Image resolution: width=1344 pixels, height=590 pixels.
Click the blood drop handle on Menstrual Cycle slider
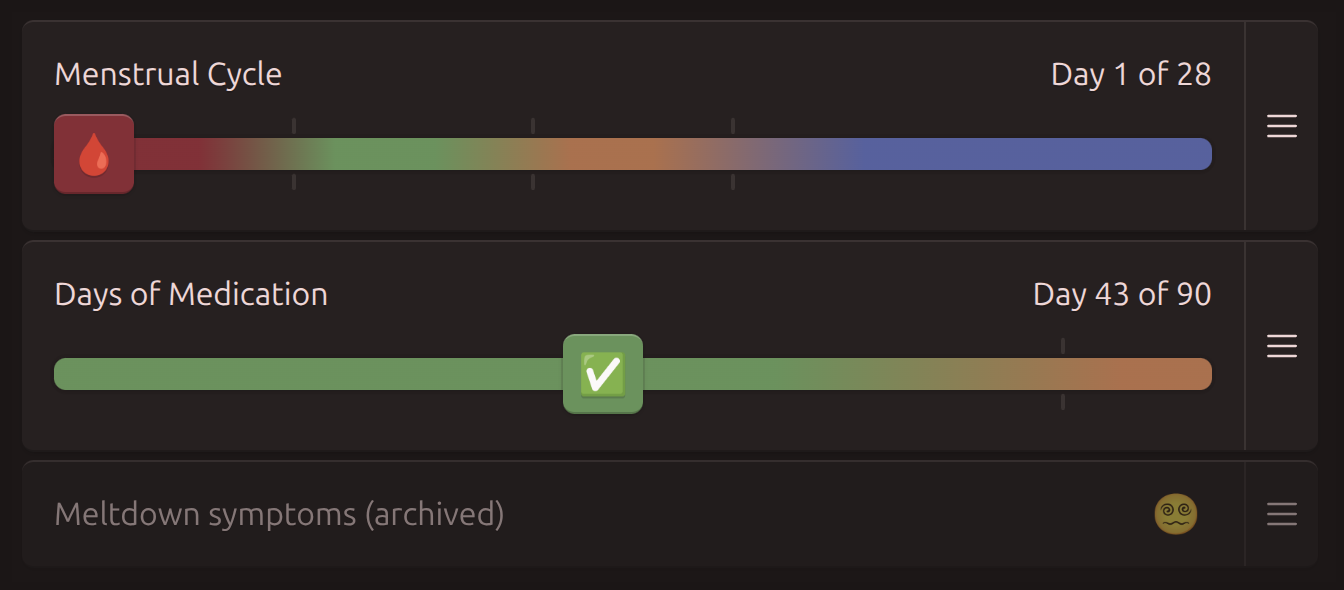click(x=93, y=154)
